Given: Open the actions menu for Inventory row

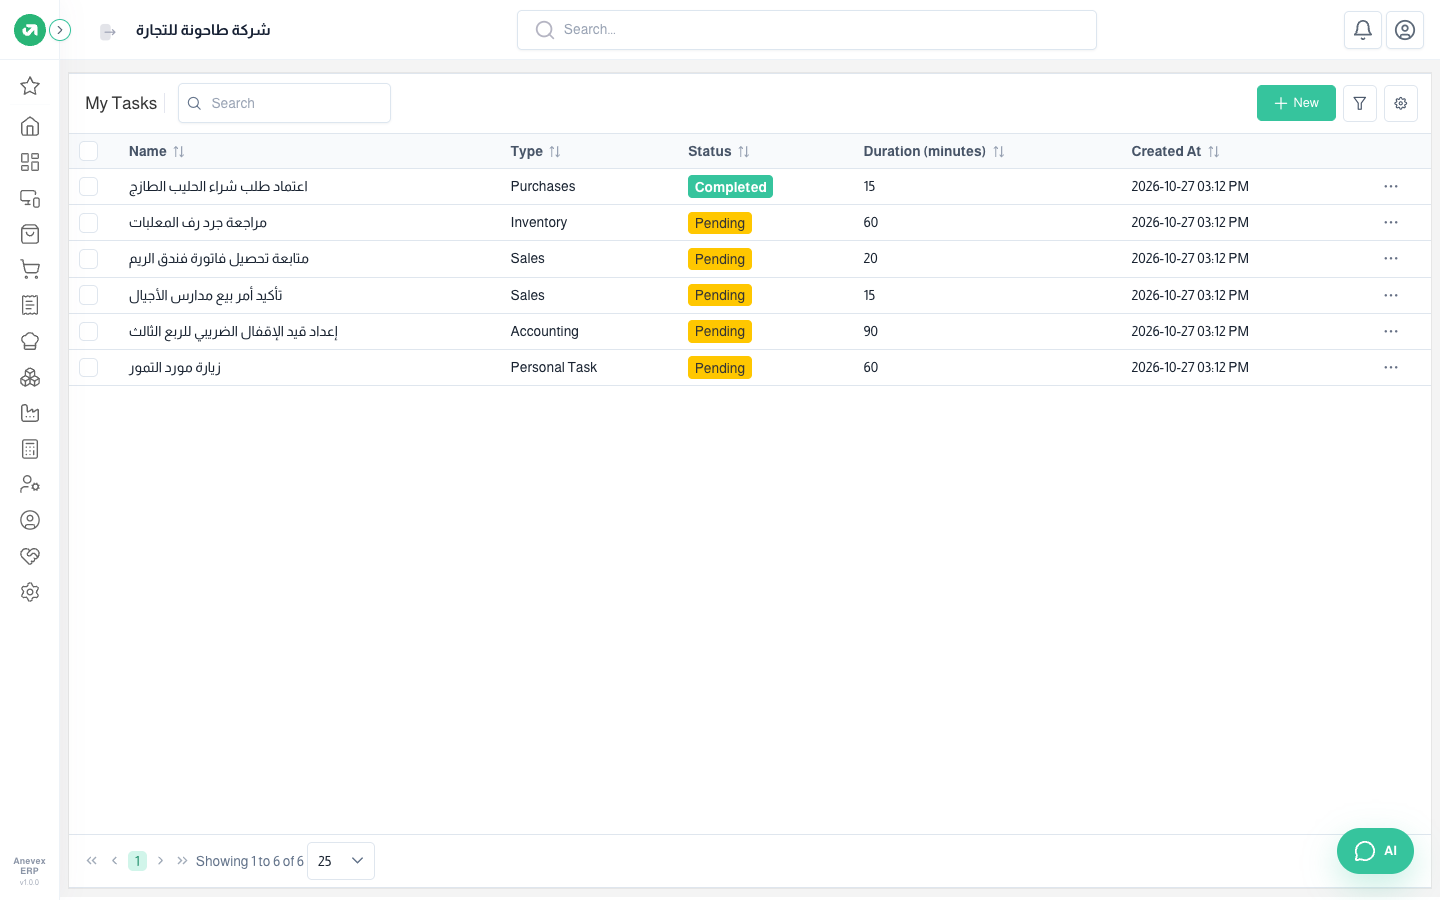Looking at the screenshot, I should 1391,223.
